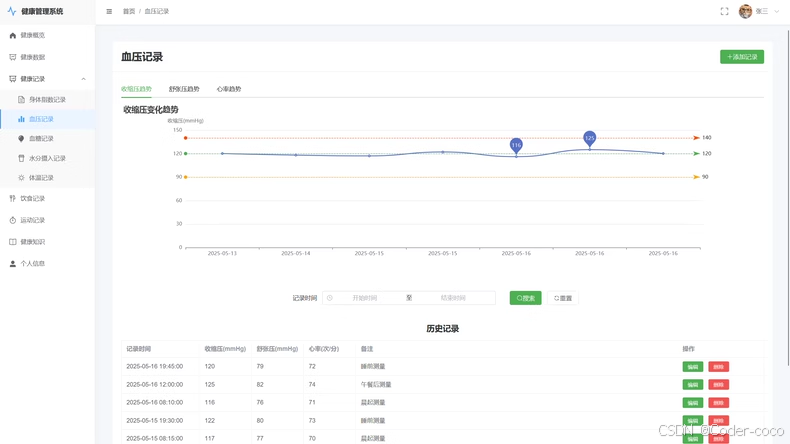Screen dimensions: 790x444
Task: Click the icon beside 健康记录
Action: click(x=13, y=79)
